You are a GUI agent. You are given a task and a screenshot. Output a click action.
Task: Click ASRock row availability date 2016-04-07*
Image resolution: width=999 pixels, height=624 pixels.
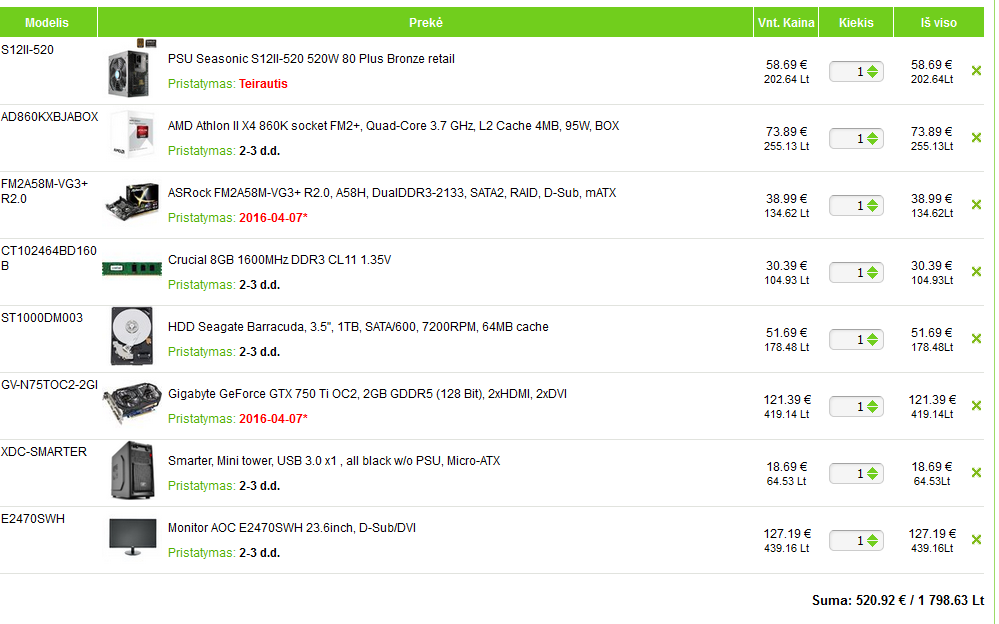click(x=273, y=217)
